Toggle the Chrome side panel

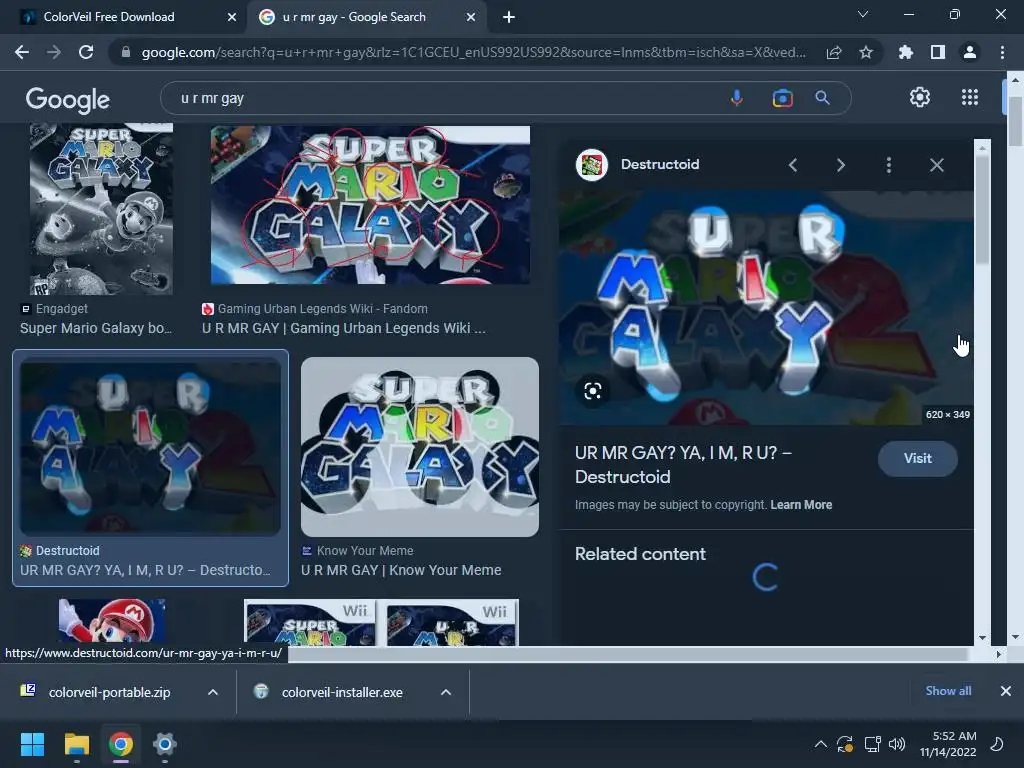938,52
